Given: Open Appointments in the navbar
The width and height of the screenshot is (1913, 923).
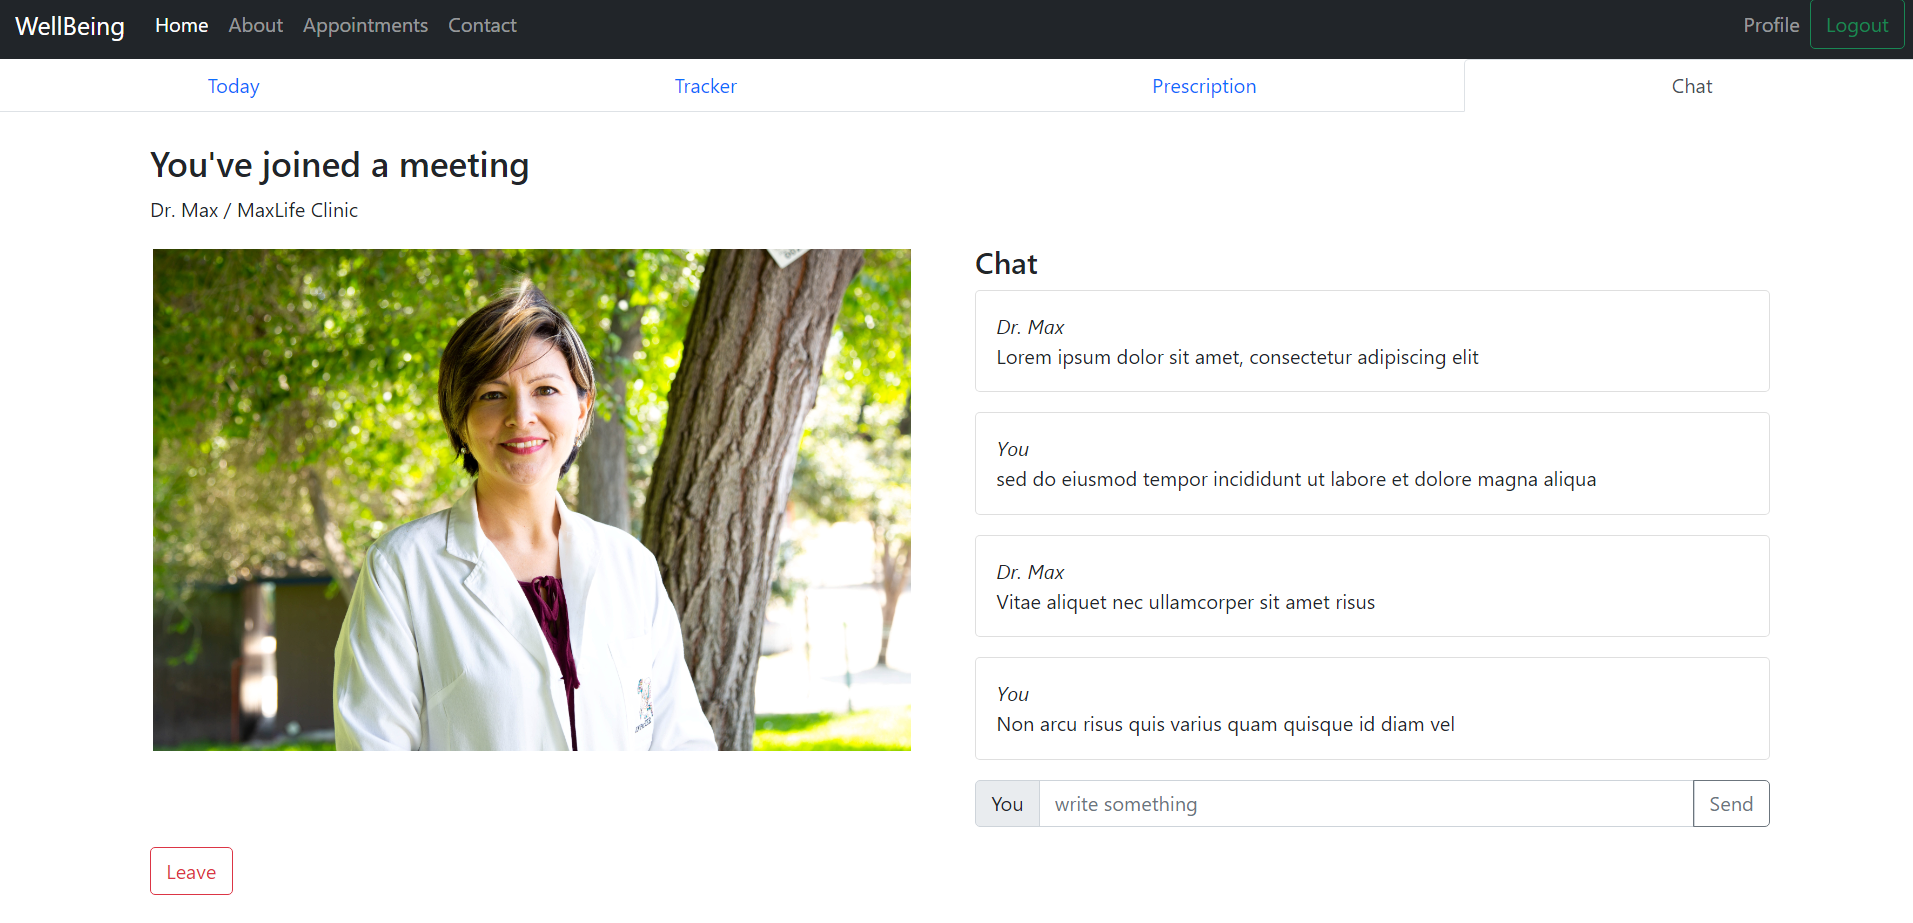Looking at the screenshot, I should pos(365,25).
